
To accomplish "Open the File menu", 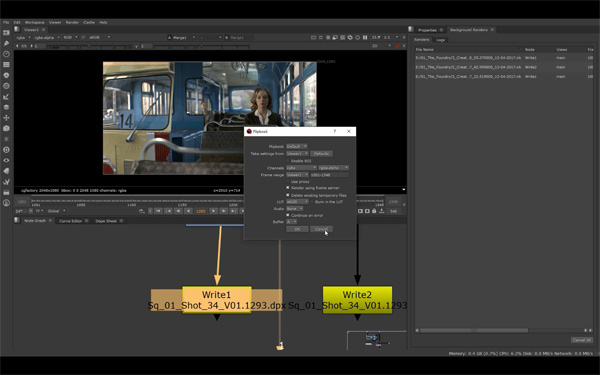I will click(x=6, y=23).
